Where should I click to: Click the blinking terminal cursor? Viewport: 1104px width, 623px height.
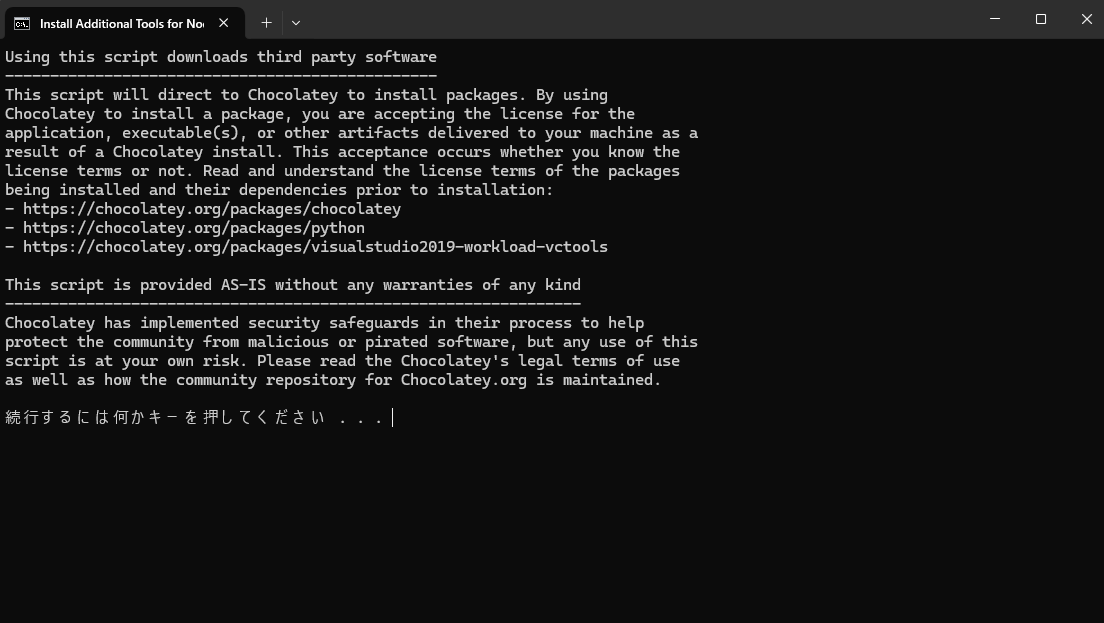(393, 417)
